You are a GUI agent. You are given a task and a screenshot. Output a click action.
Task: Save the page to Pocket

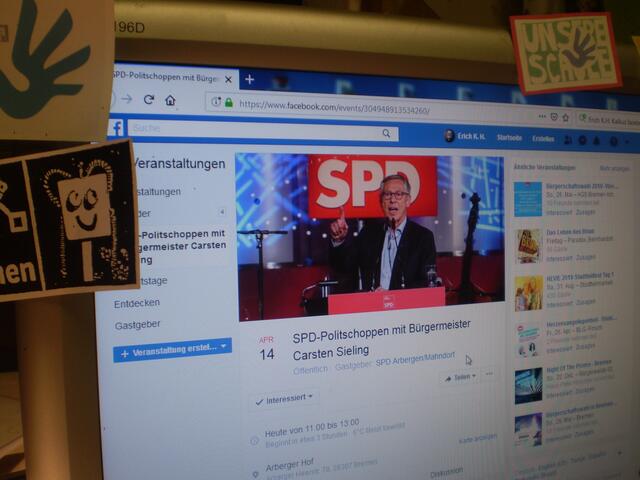554,117
